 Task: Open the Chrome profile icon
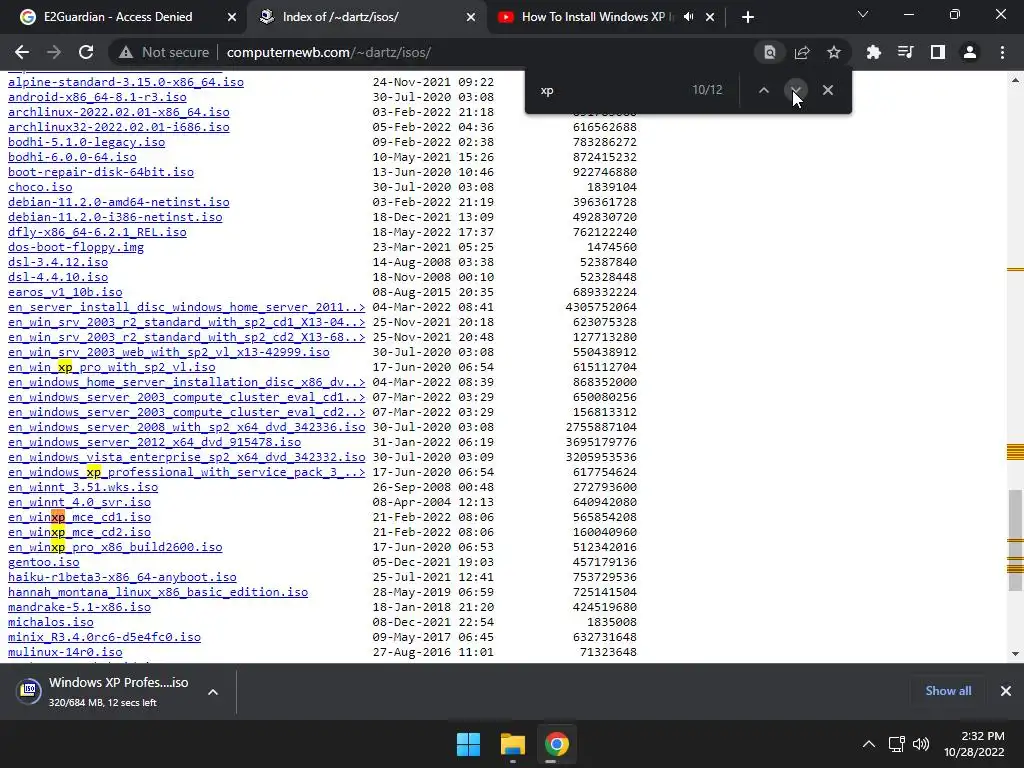click(970, 52)
